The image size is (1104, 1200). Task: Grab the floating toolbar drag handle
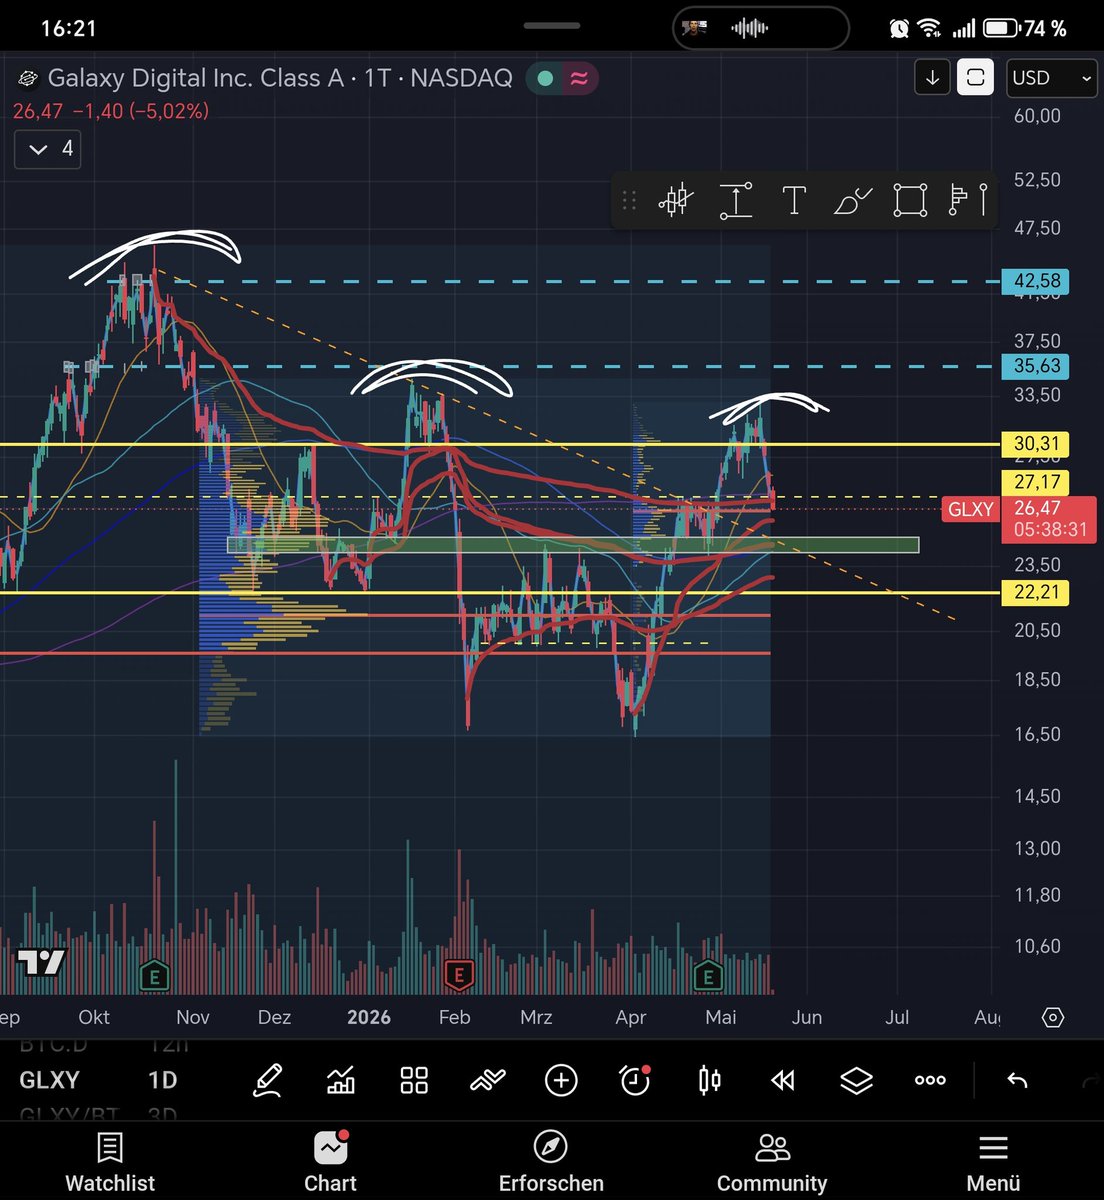click(x=629, y=200)
